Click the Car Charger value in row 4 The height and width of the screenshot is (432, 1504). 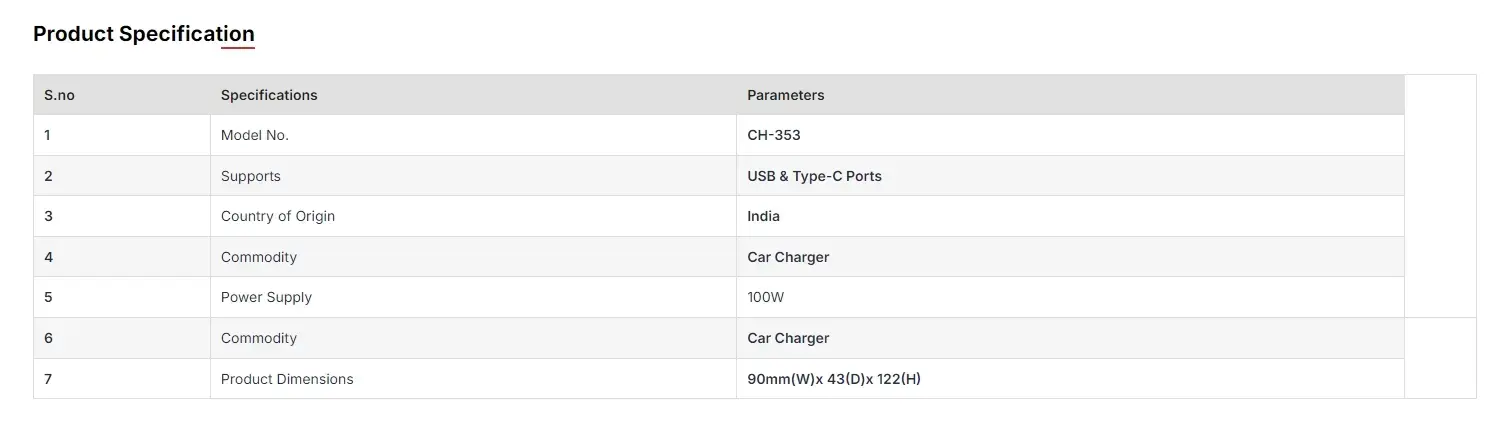click(x=788, y=257)
